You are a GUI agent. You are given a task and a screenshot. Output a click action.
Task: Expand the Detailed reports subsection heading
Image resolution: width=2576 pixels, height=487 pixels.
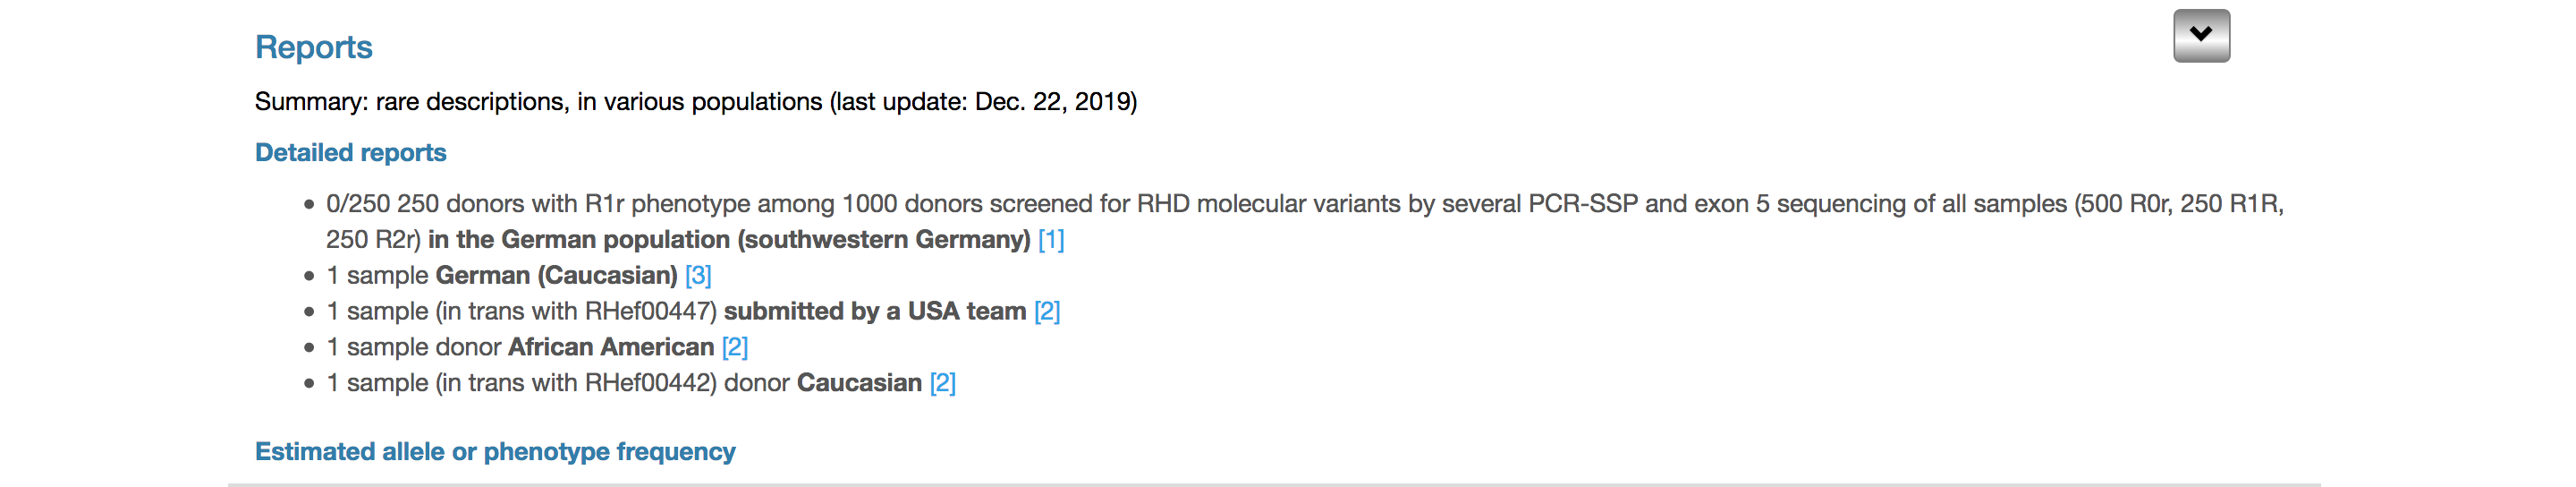coord(350,152)
